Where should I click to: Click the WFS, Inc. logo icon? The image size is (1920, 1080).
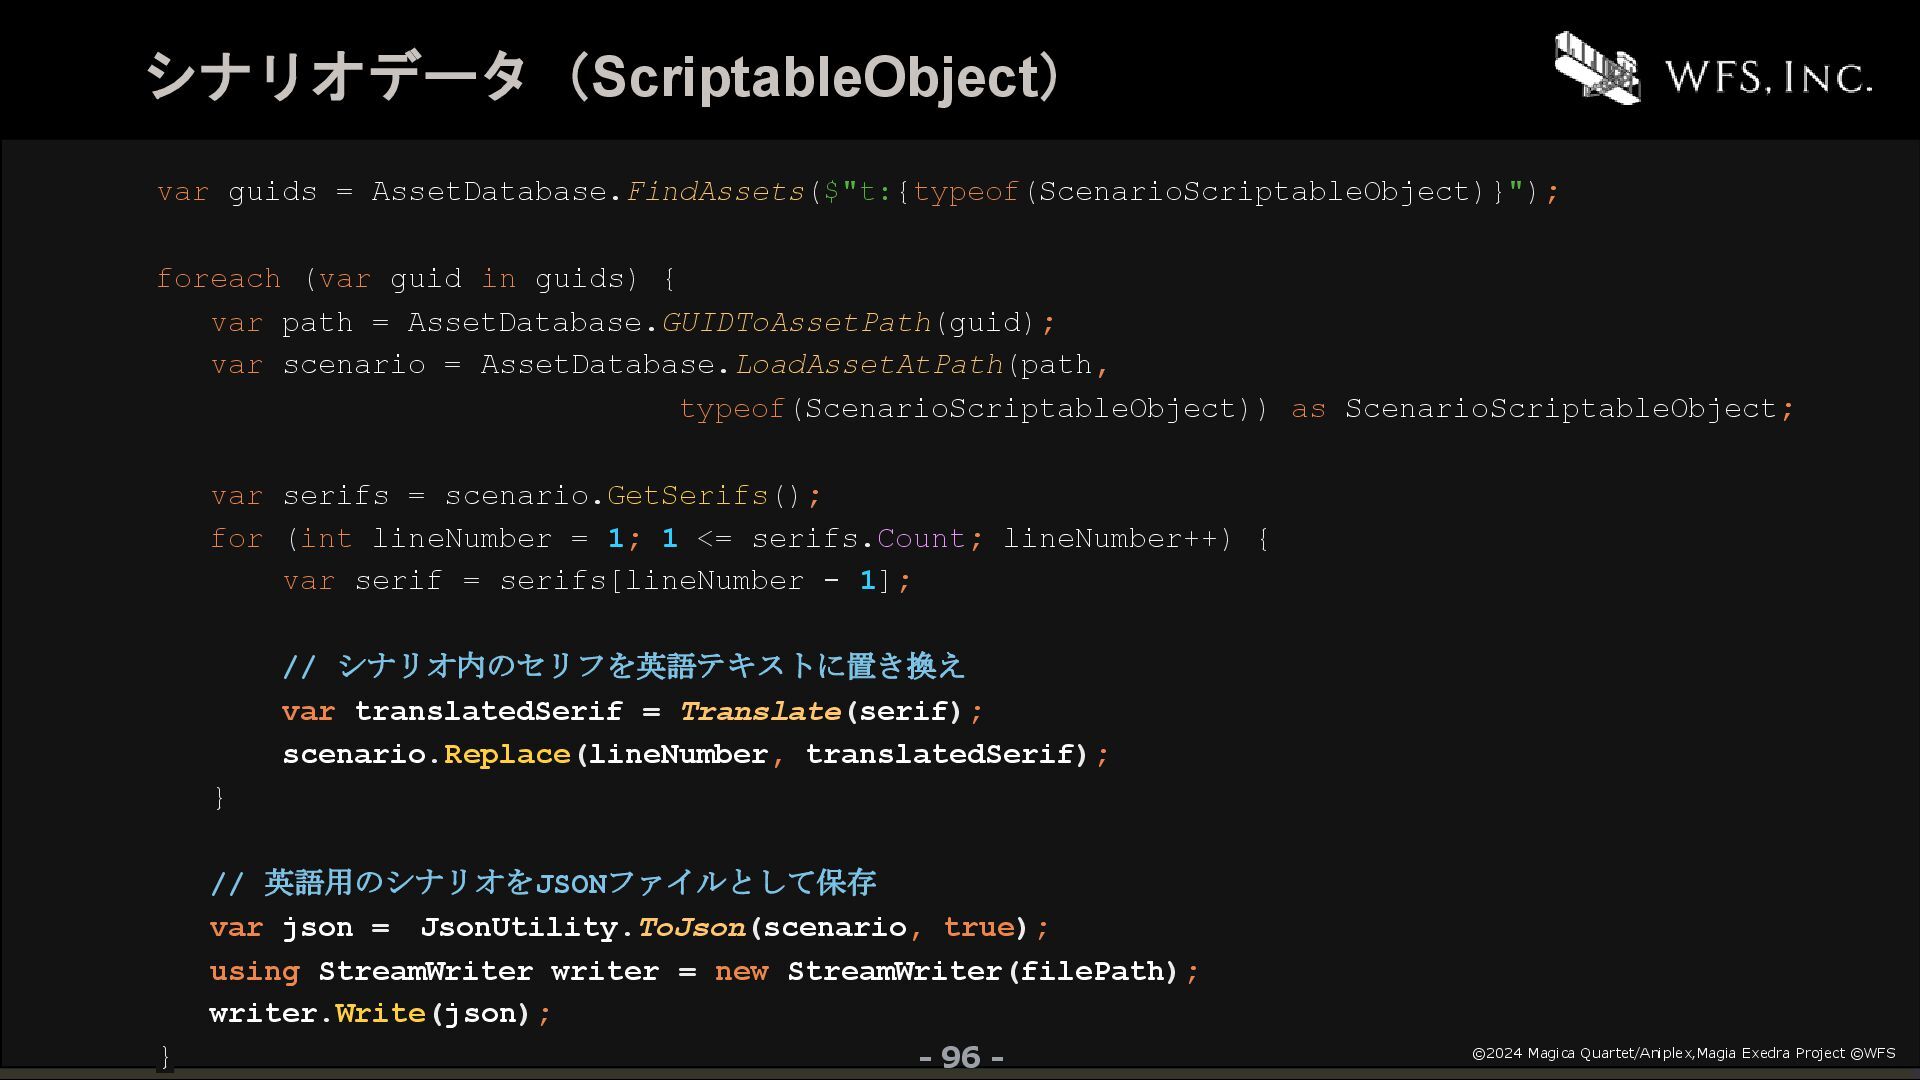(1598, 67)
